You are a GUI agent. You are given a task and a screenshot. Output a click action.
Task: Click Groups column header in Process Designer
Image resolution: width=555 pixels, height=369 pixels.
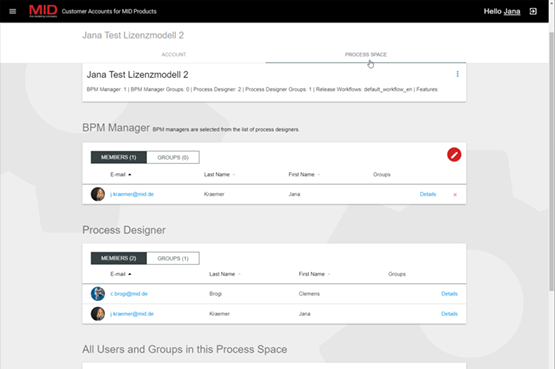pyautogui.click(x=397, y=274)
